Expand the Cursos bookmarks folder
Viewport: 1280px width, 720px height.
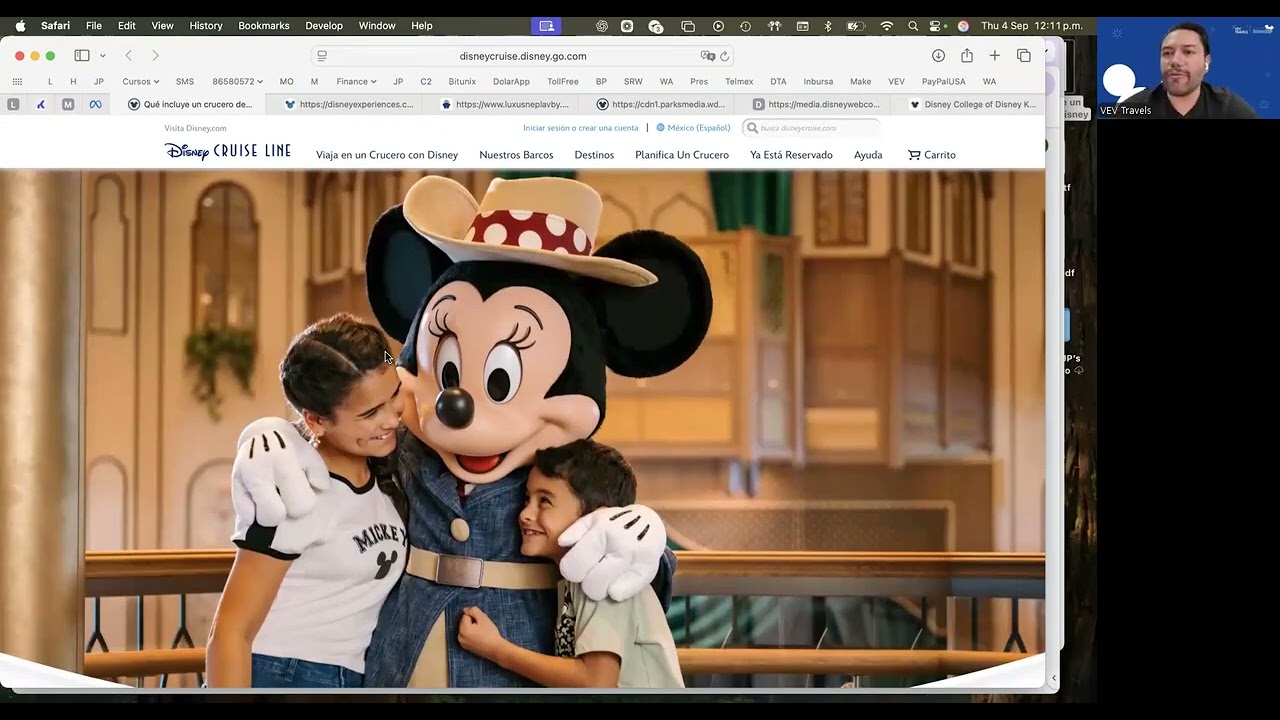[141, 82]
